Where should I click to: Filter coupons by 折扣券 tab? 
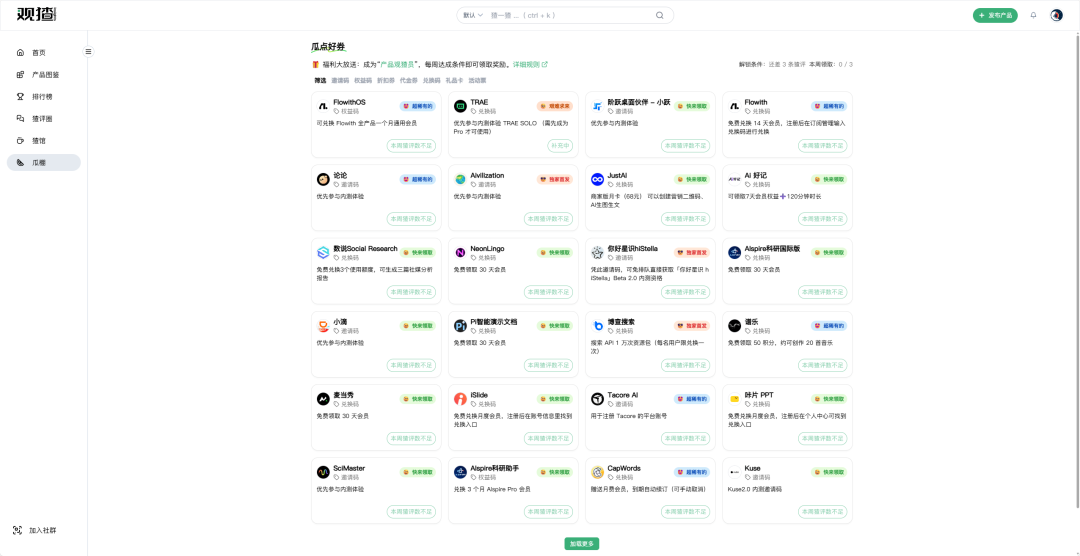point(386,81)
